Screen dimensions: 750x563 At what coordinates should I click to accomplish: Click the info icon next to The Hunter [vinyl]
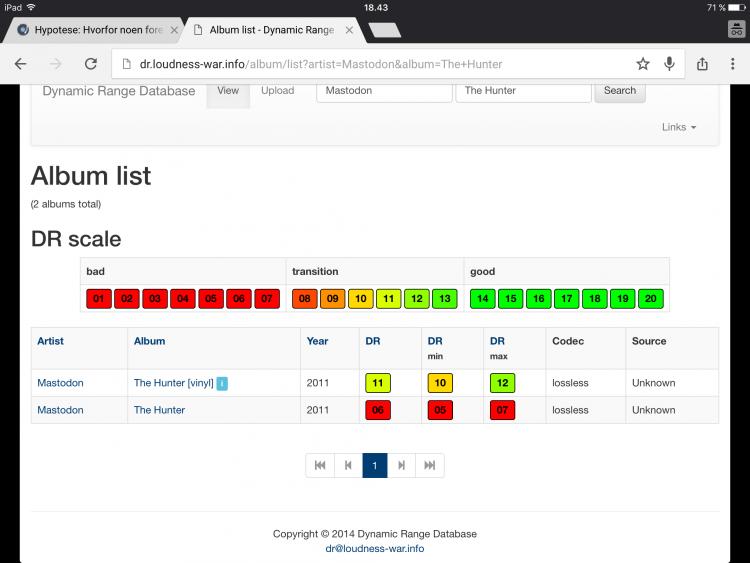pos(222,383)
